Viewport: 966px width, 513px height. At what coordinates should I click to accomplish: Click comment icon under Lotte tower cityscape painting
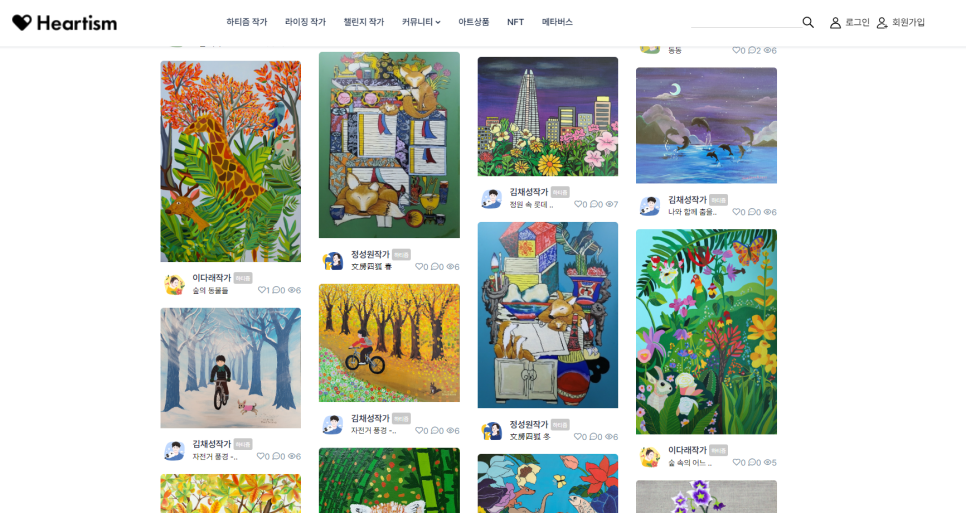pyautogui.click(x=594, y=204)
